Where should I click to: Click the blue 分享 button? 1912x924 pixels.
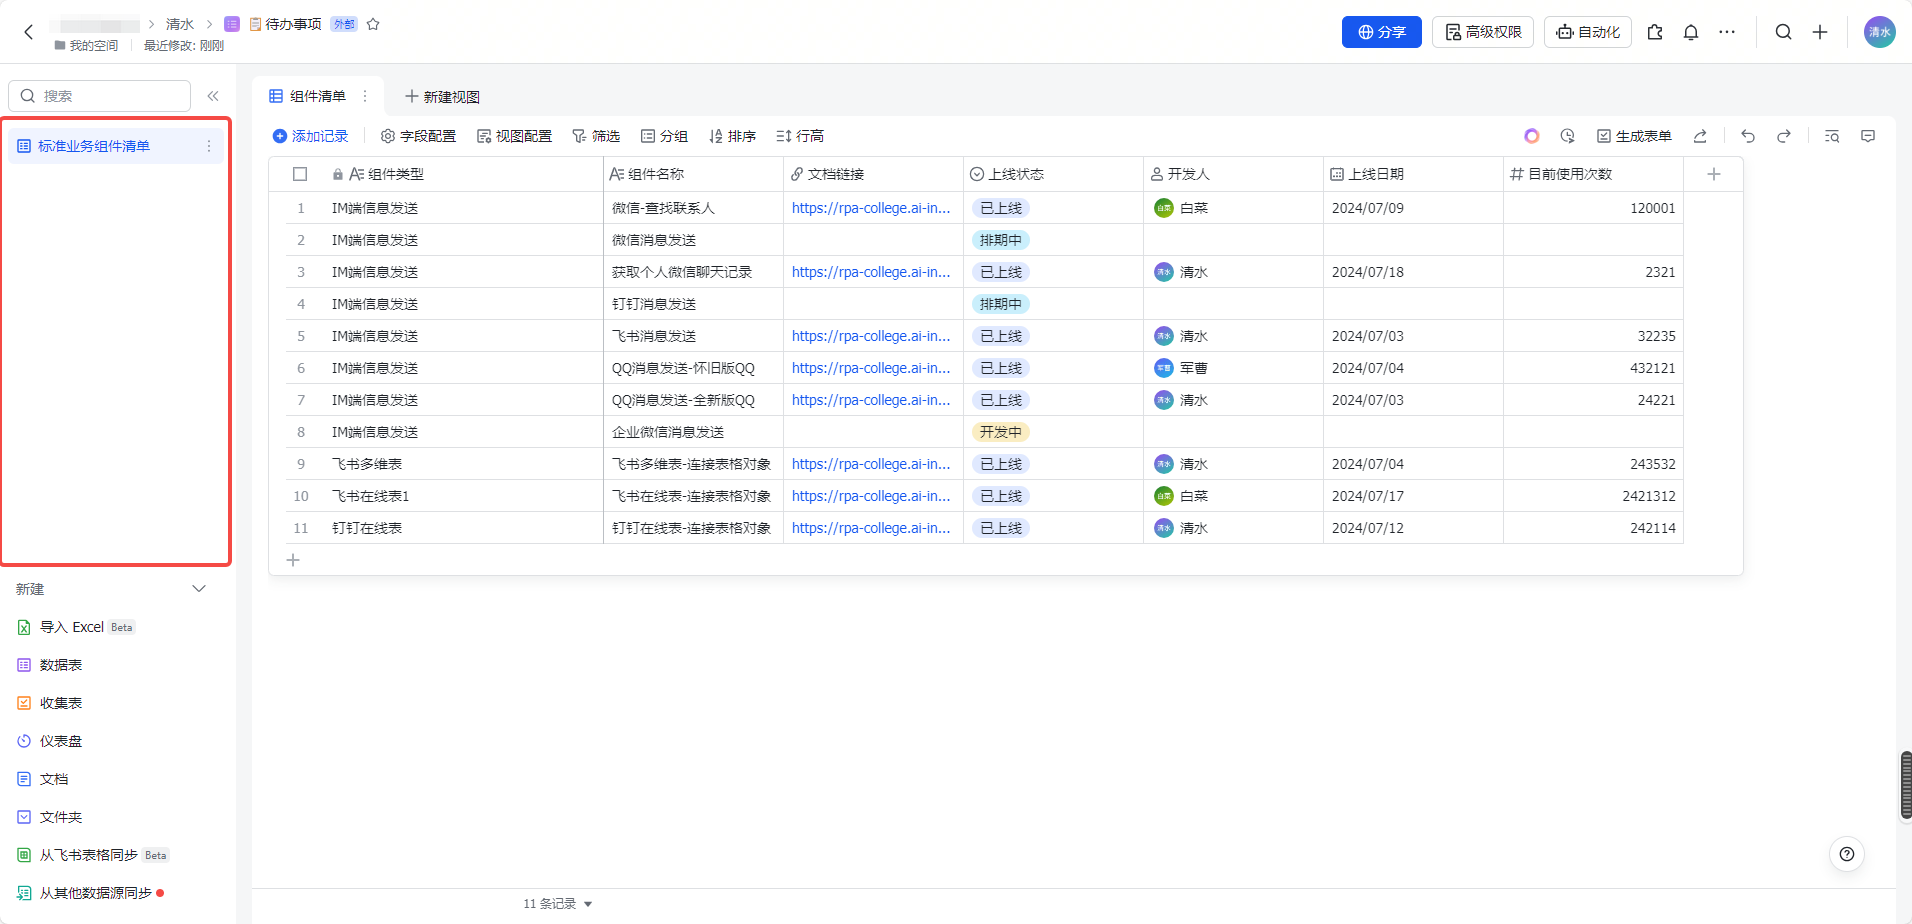click(1381, 32)
